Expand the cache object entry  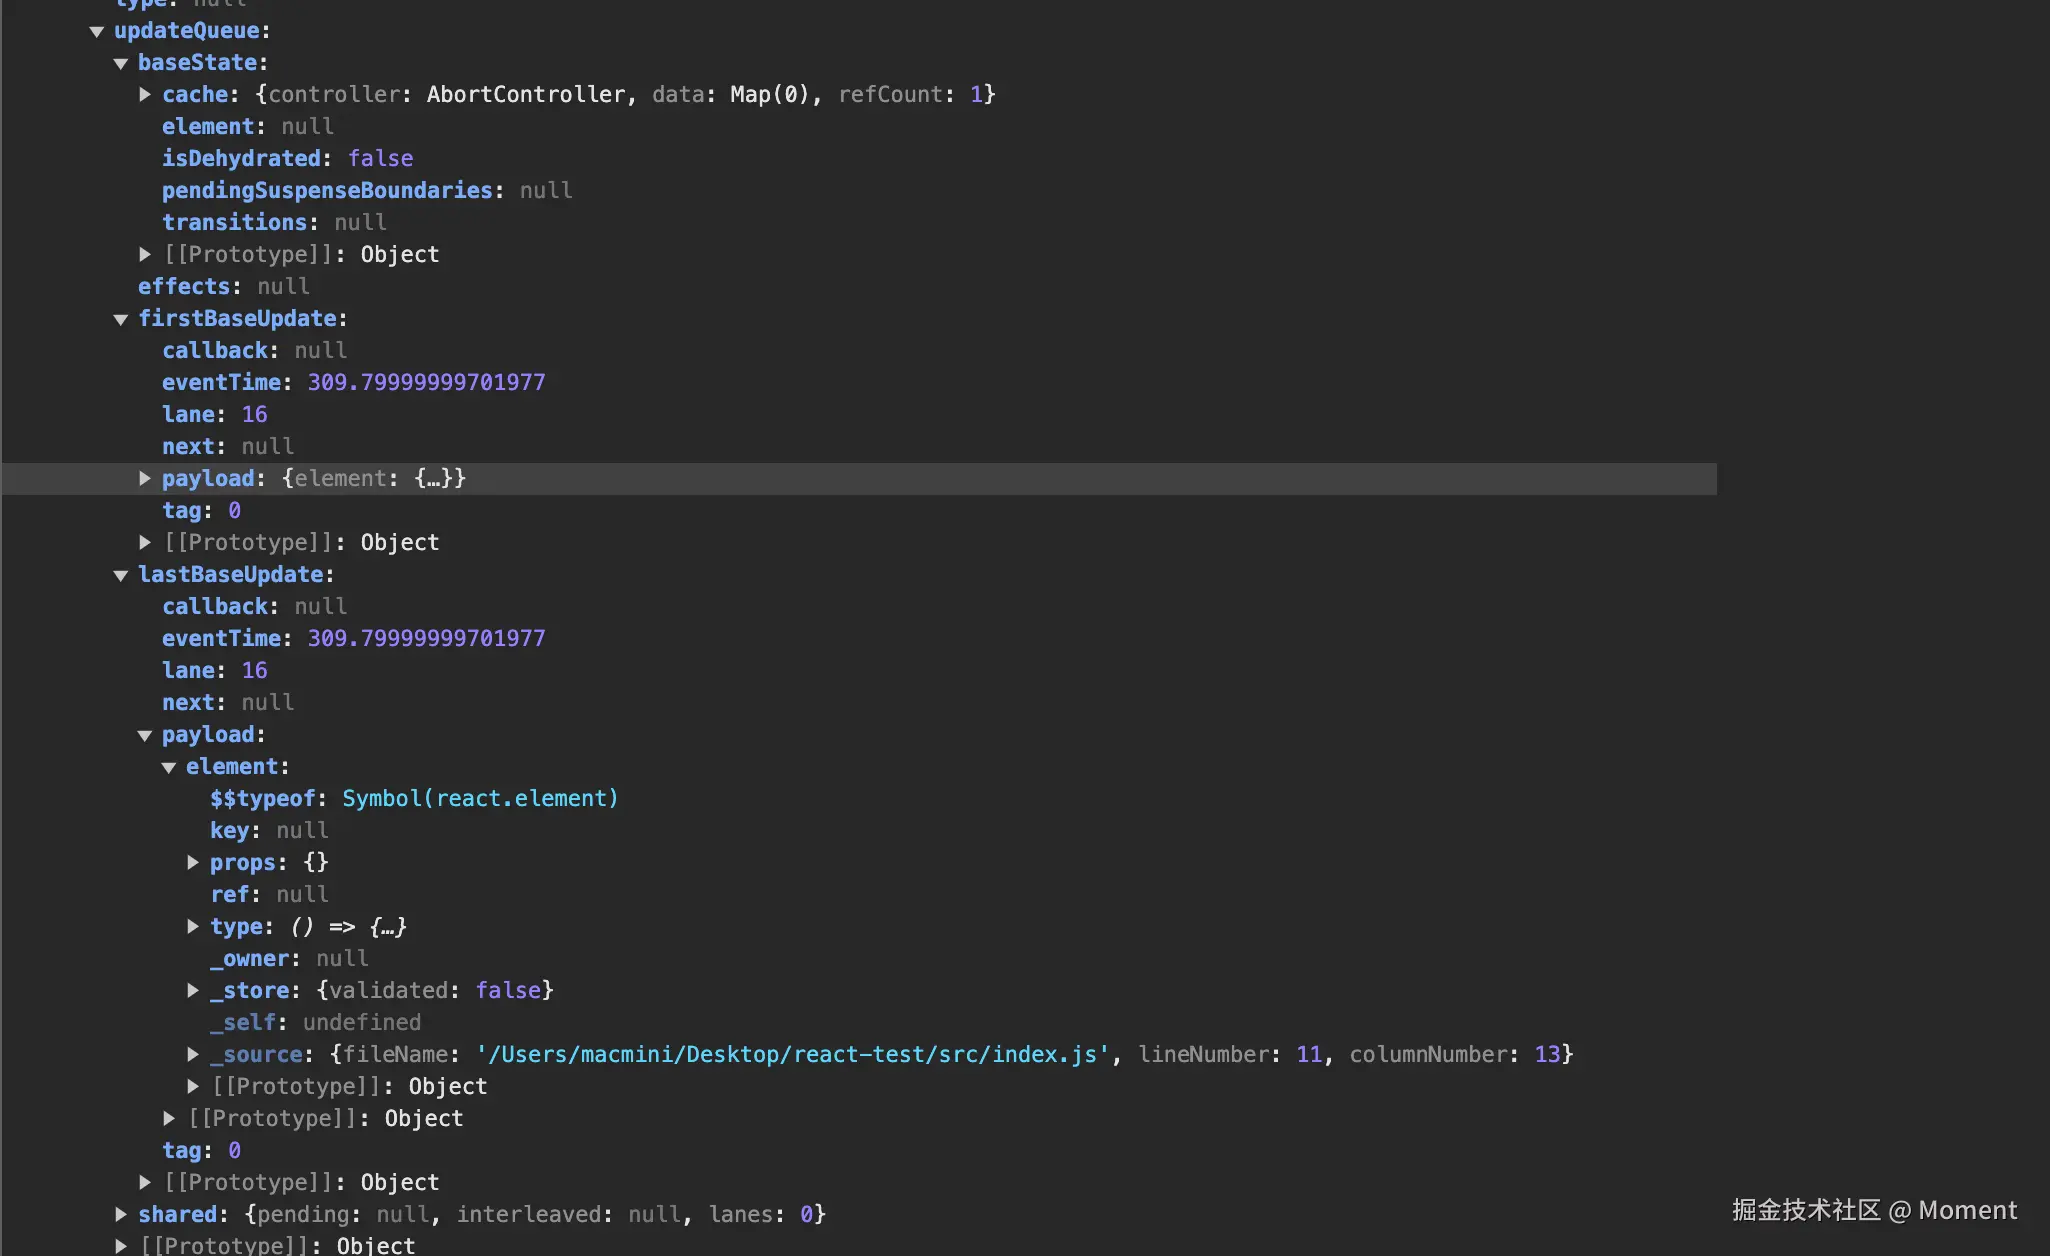click(145, 94)
